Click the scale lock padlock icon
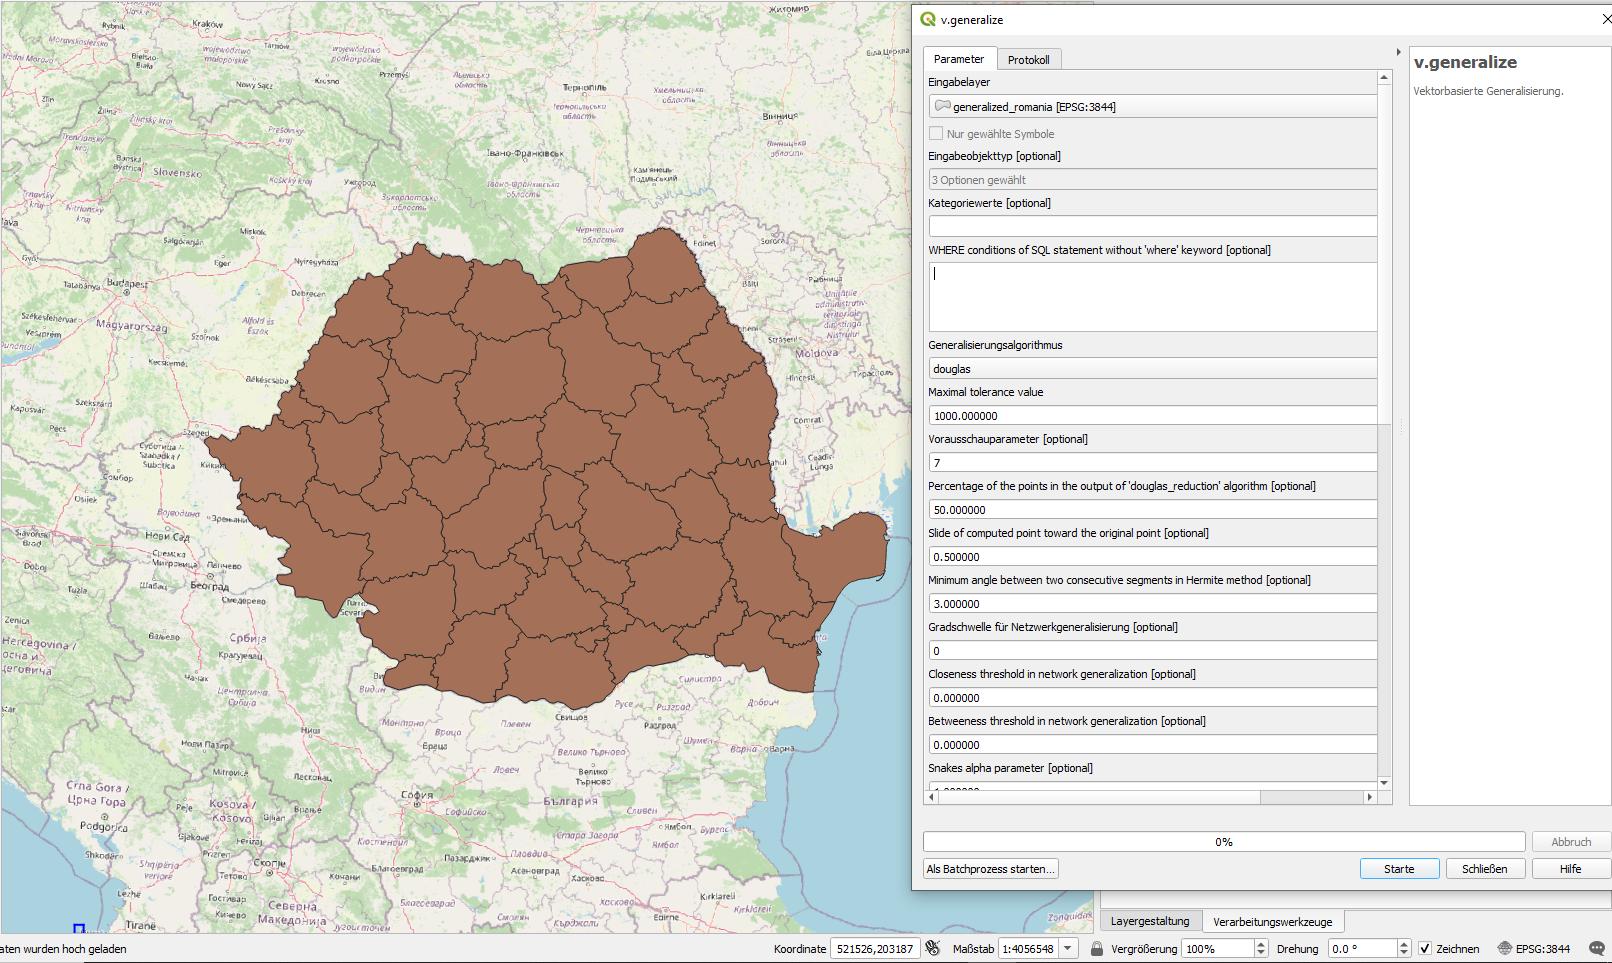Screen dimensions: 1612x963 pos(1097,949)
